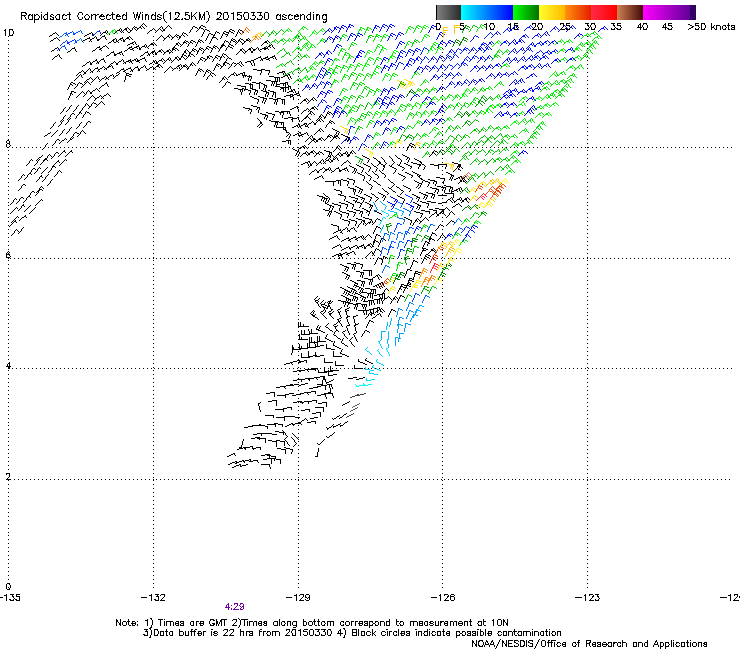Click the longitude label '-126'
Viewport: 740px width, 650px height.
pyautogui.click(x=443, y=598)
